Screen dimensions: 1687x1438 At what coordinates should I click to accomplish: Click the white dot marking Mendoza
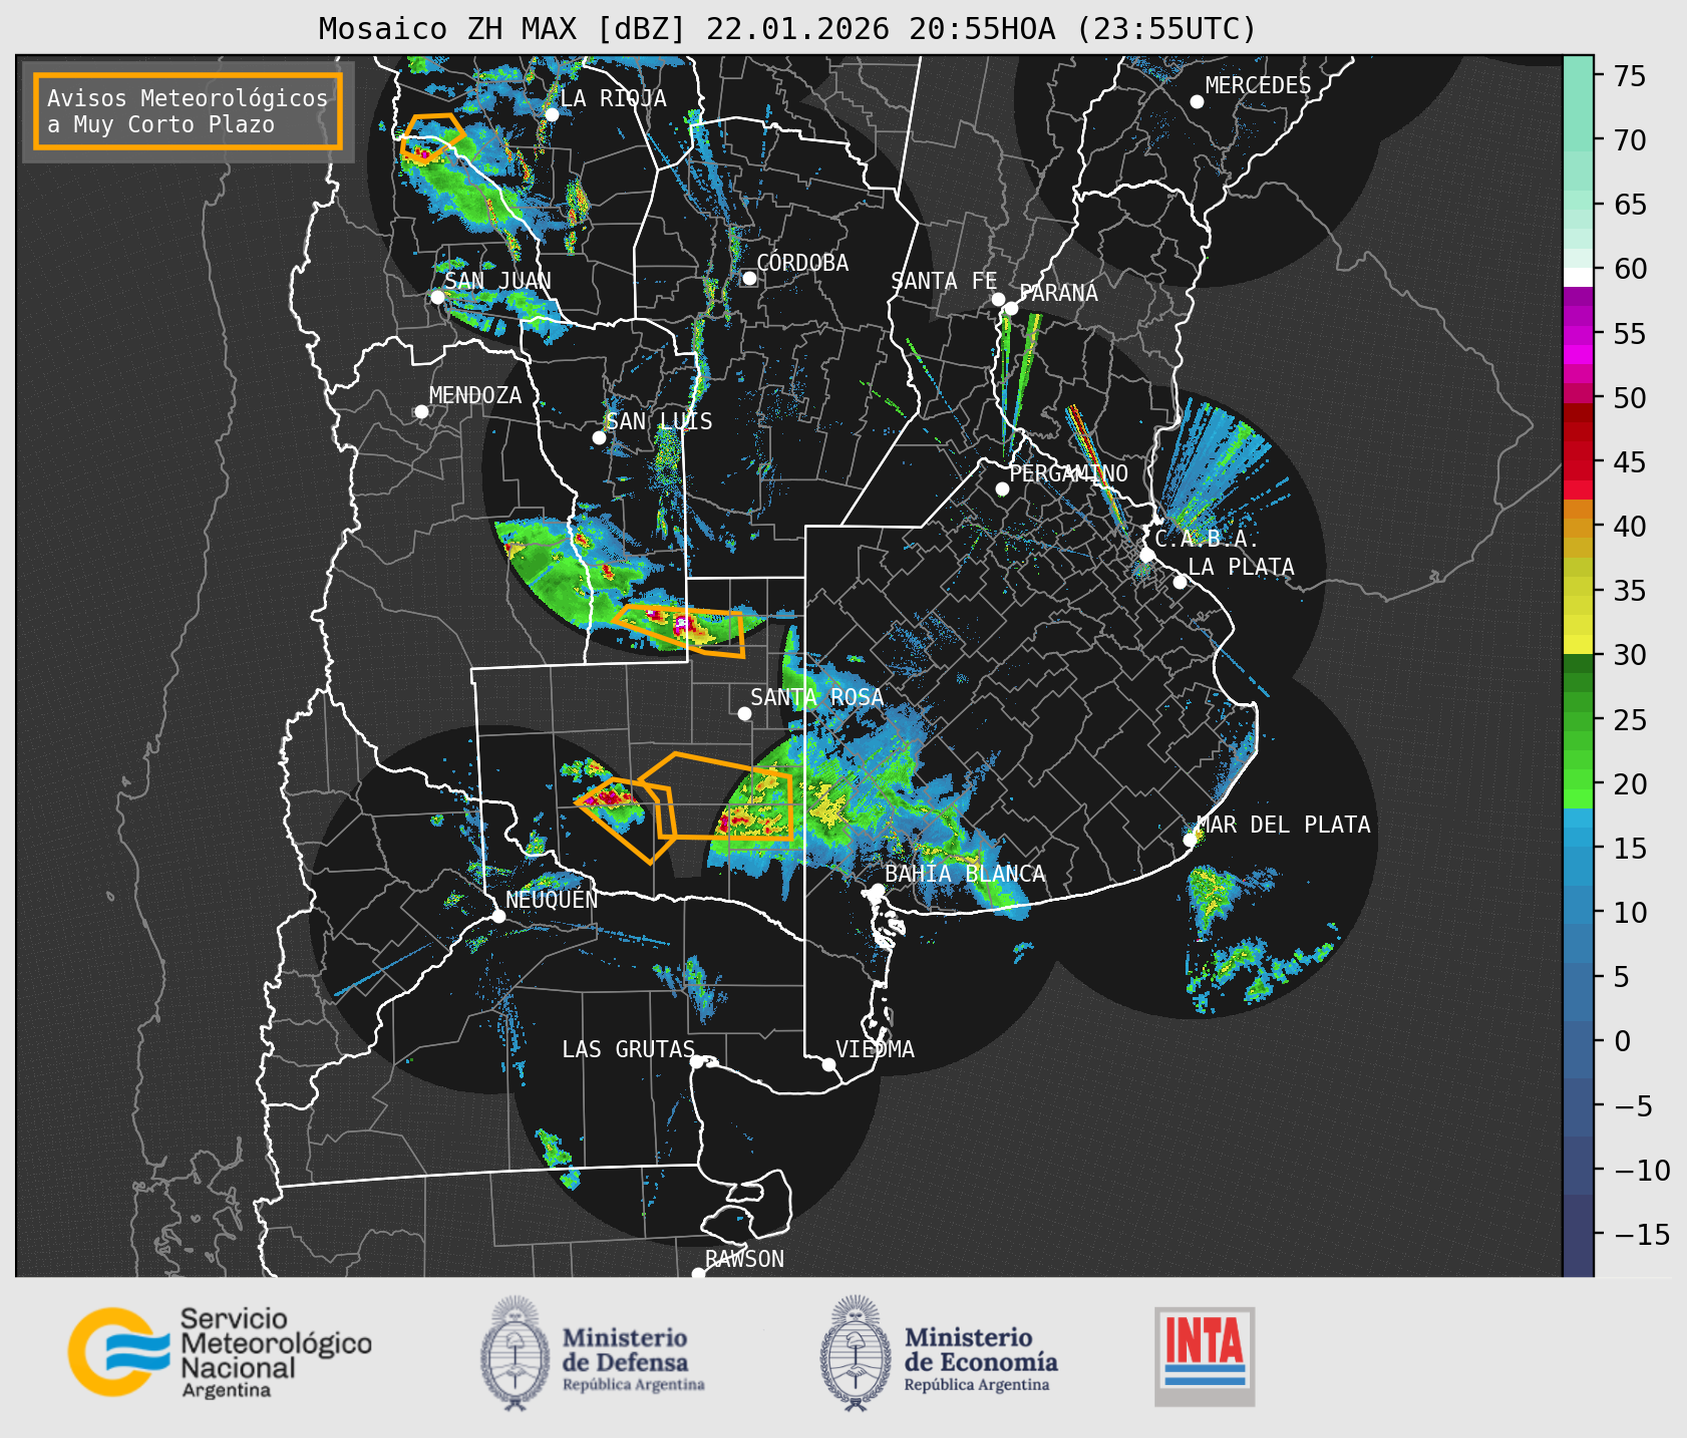pyautogui.click(x=421, y=412)
